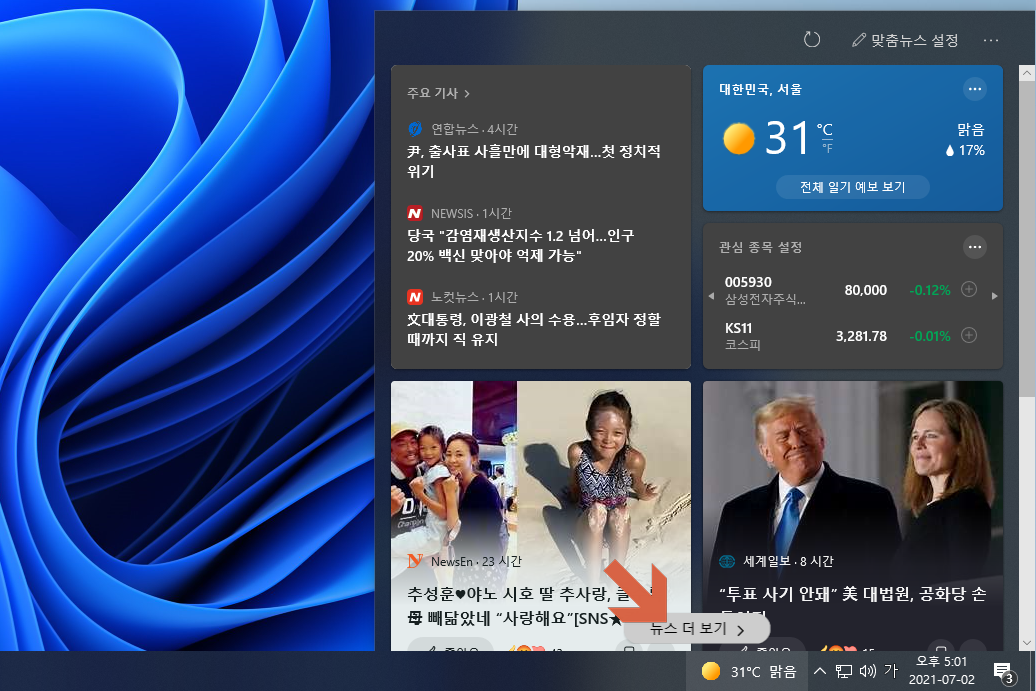Click 뉴스 더 보기 button
The height and width of the screenshot is (691, 1036).
click(x=696, y=629)
